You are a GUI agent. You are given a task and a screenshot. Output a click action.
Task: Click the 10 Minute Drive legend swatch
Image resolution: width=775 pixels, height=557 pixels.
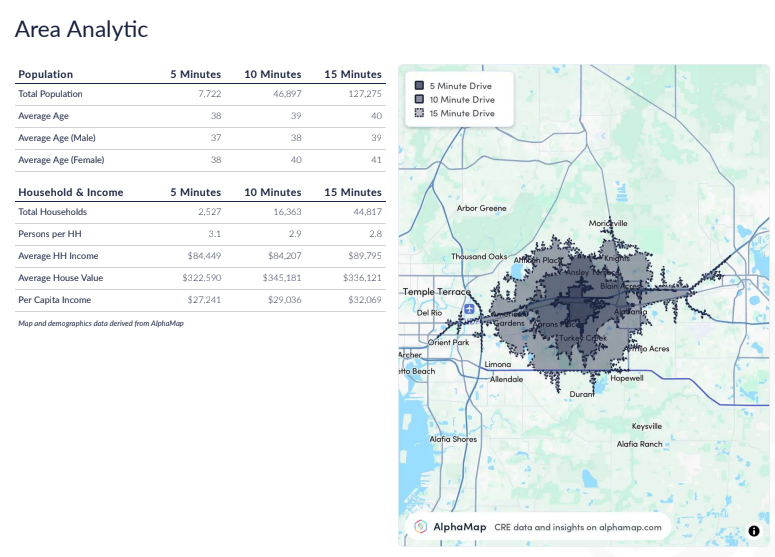coord(419,100)
